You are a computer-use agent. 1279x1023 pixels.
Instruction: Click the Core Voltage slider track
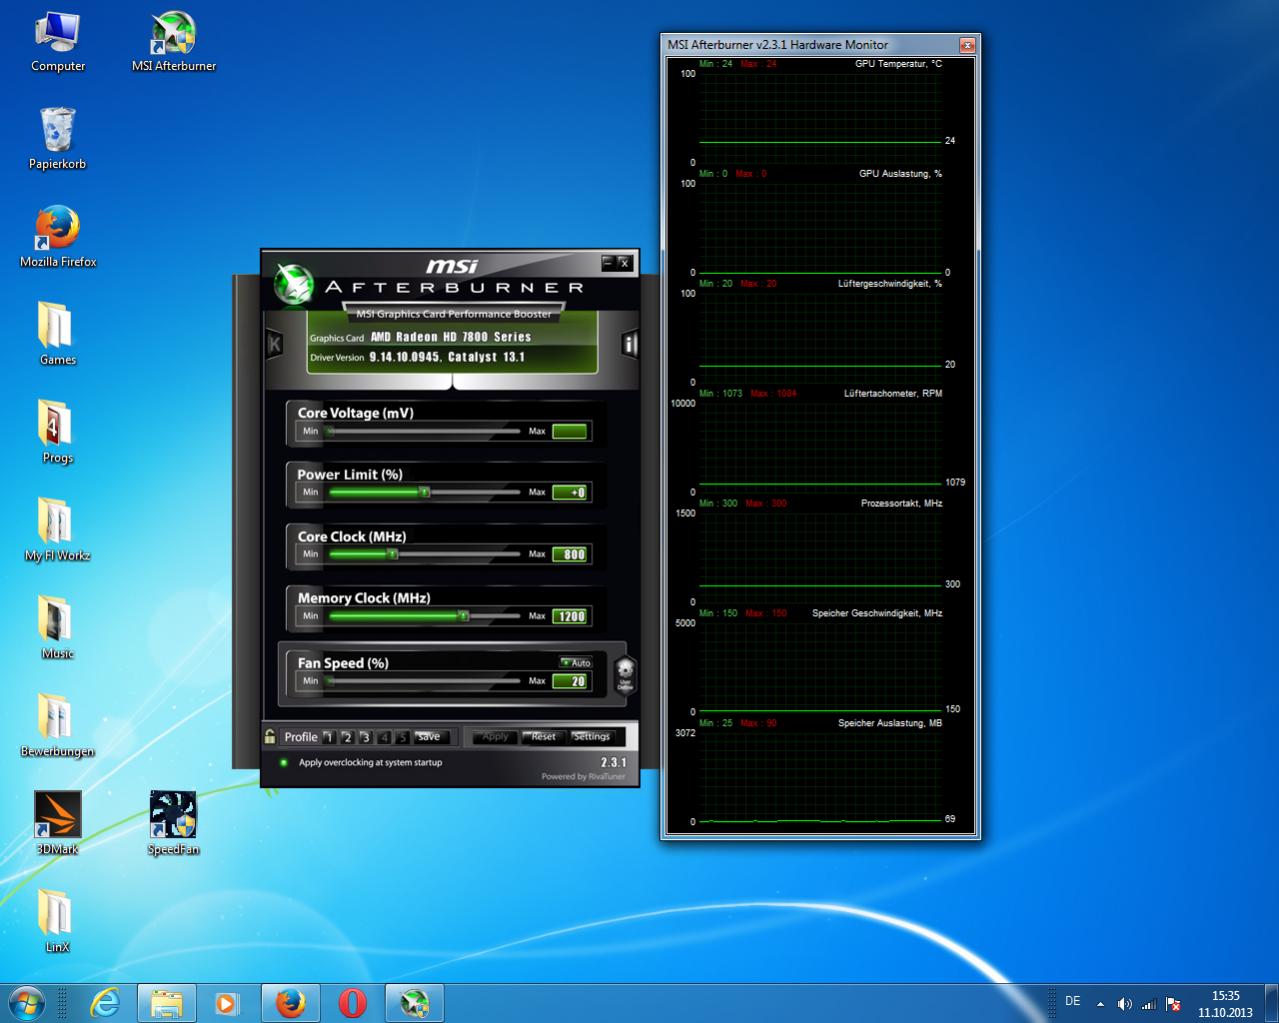(x=424, y=431)
